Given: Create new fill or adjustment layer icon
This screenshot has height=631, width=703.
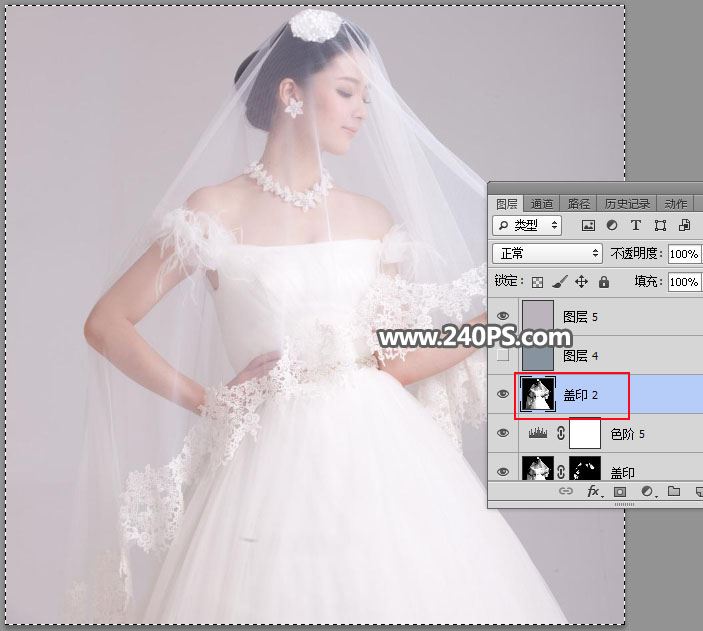Looking at the screenshot, I should [647, 492].
